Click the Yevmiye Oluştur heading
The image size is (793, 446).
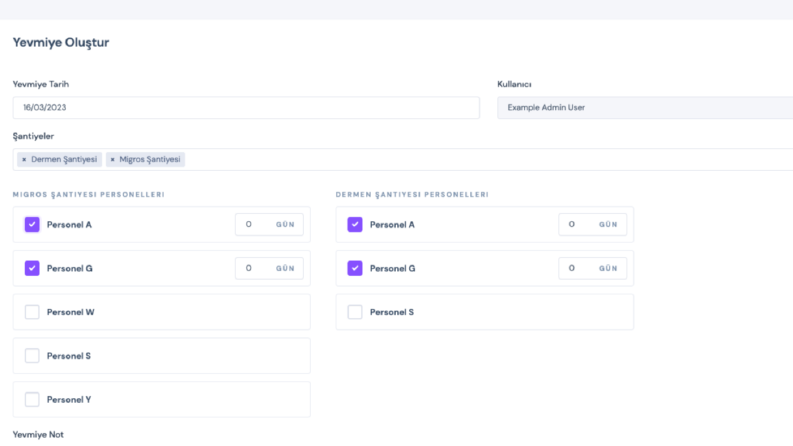click(61, 42)
